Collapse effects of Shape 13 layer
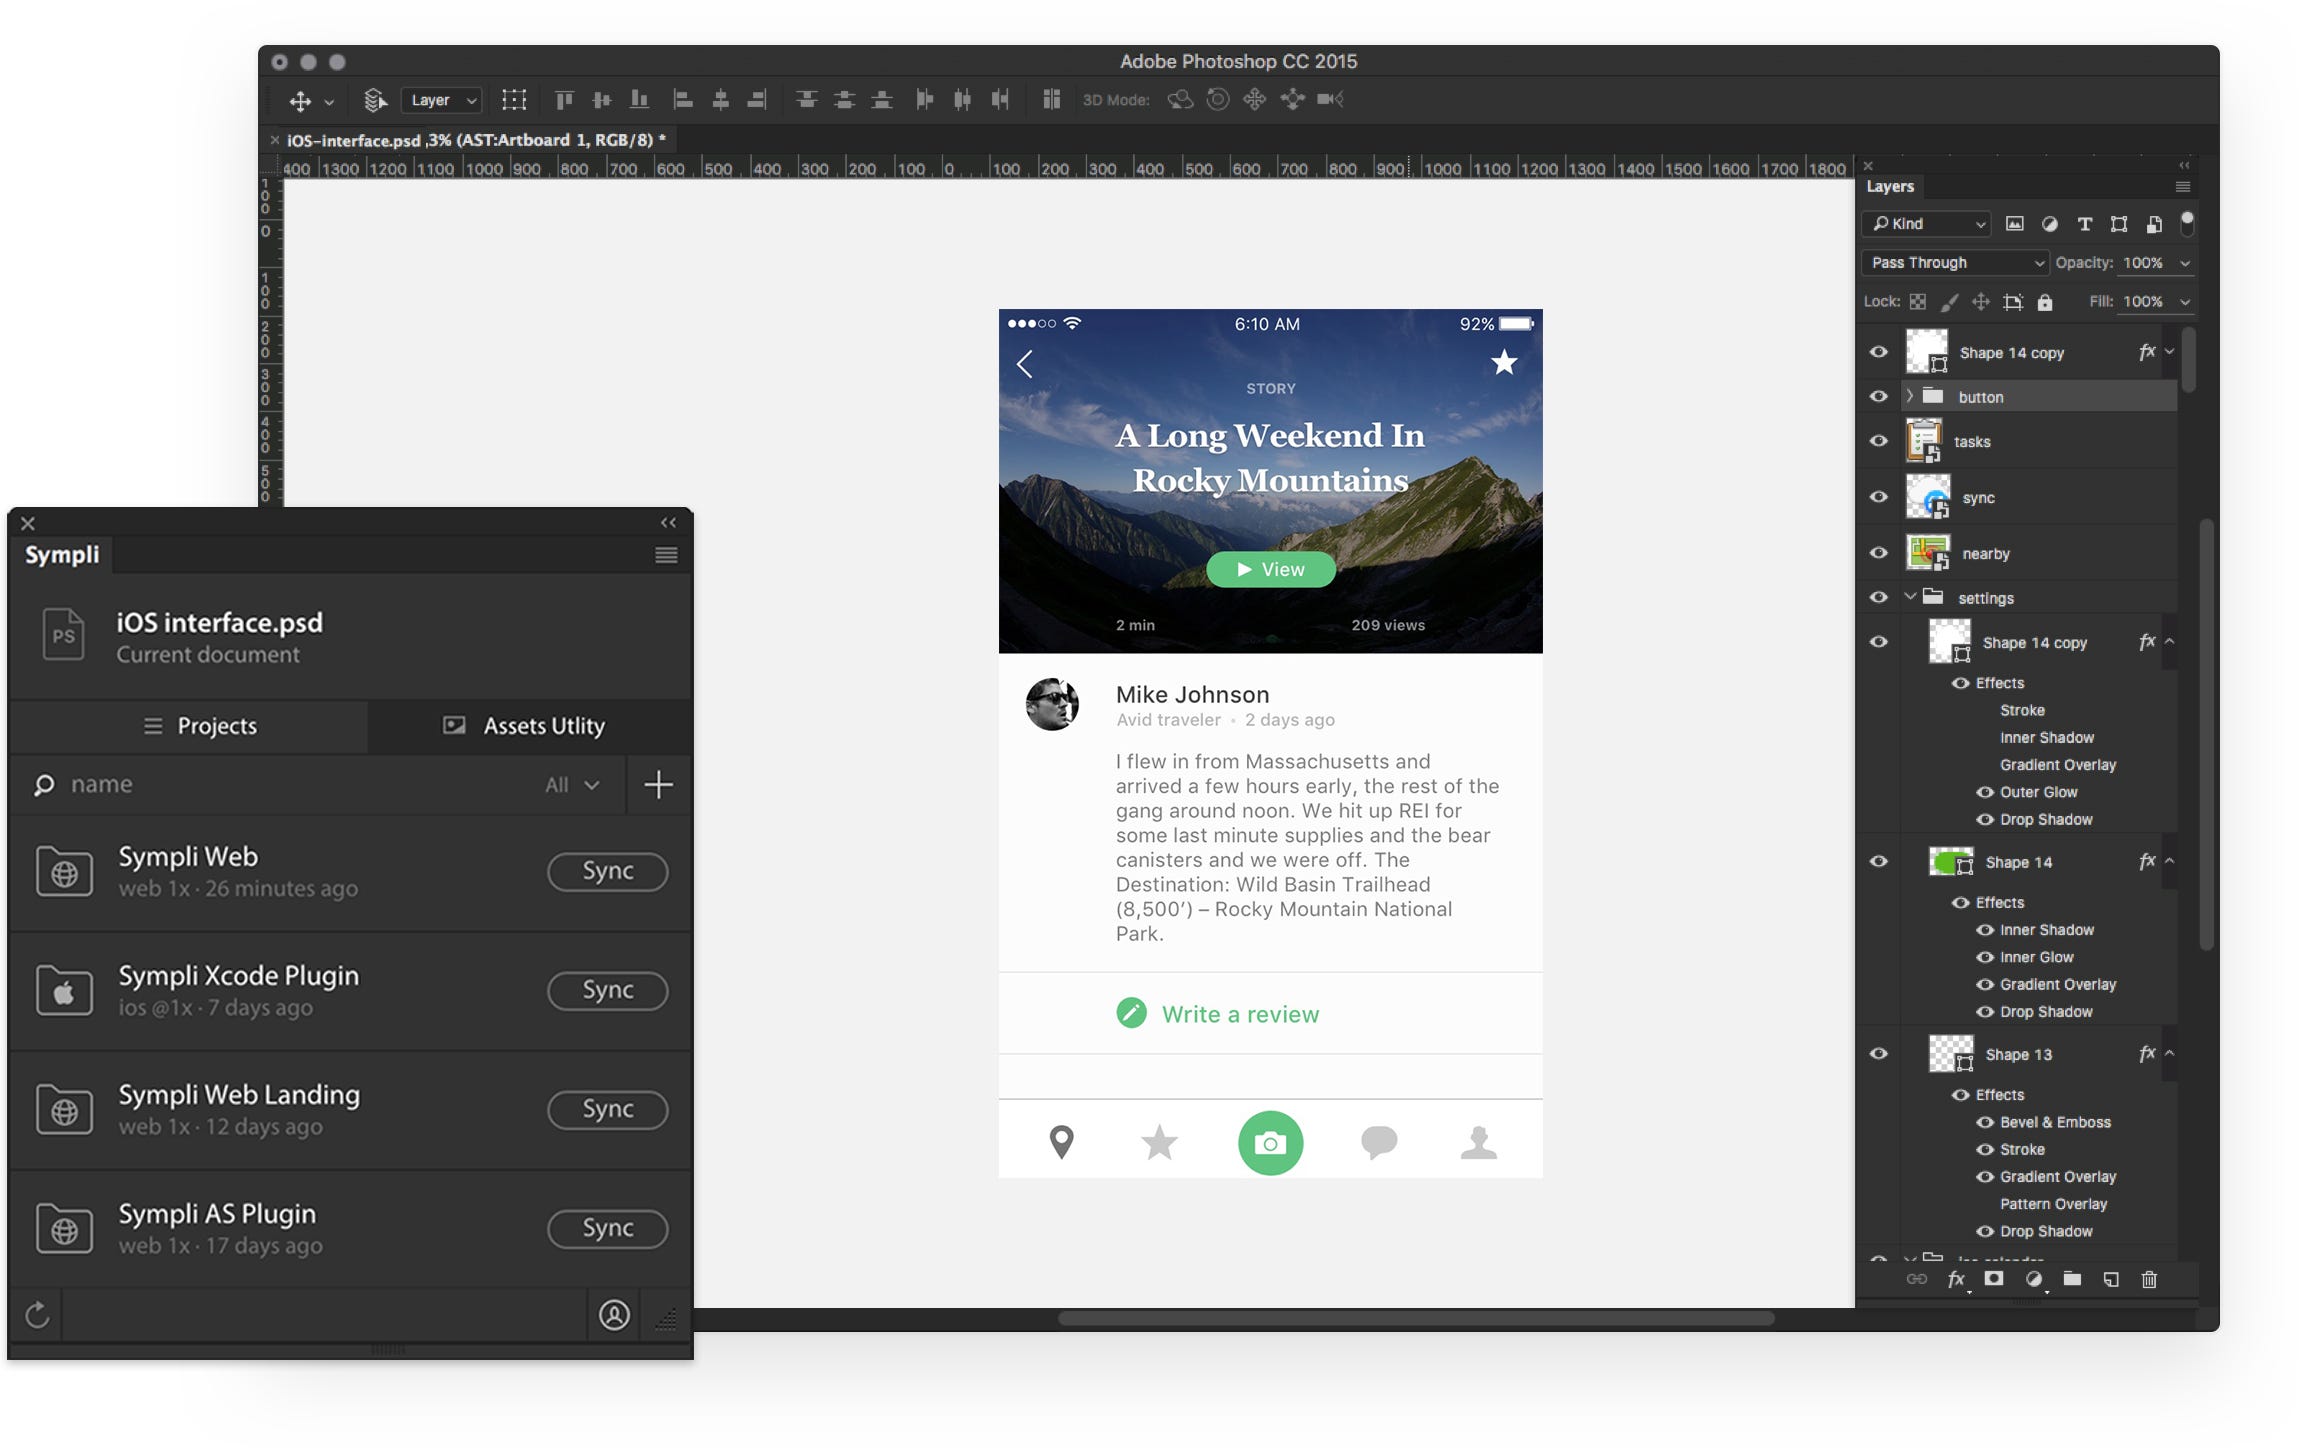 coord(2170,1053)
